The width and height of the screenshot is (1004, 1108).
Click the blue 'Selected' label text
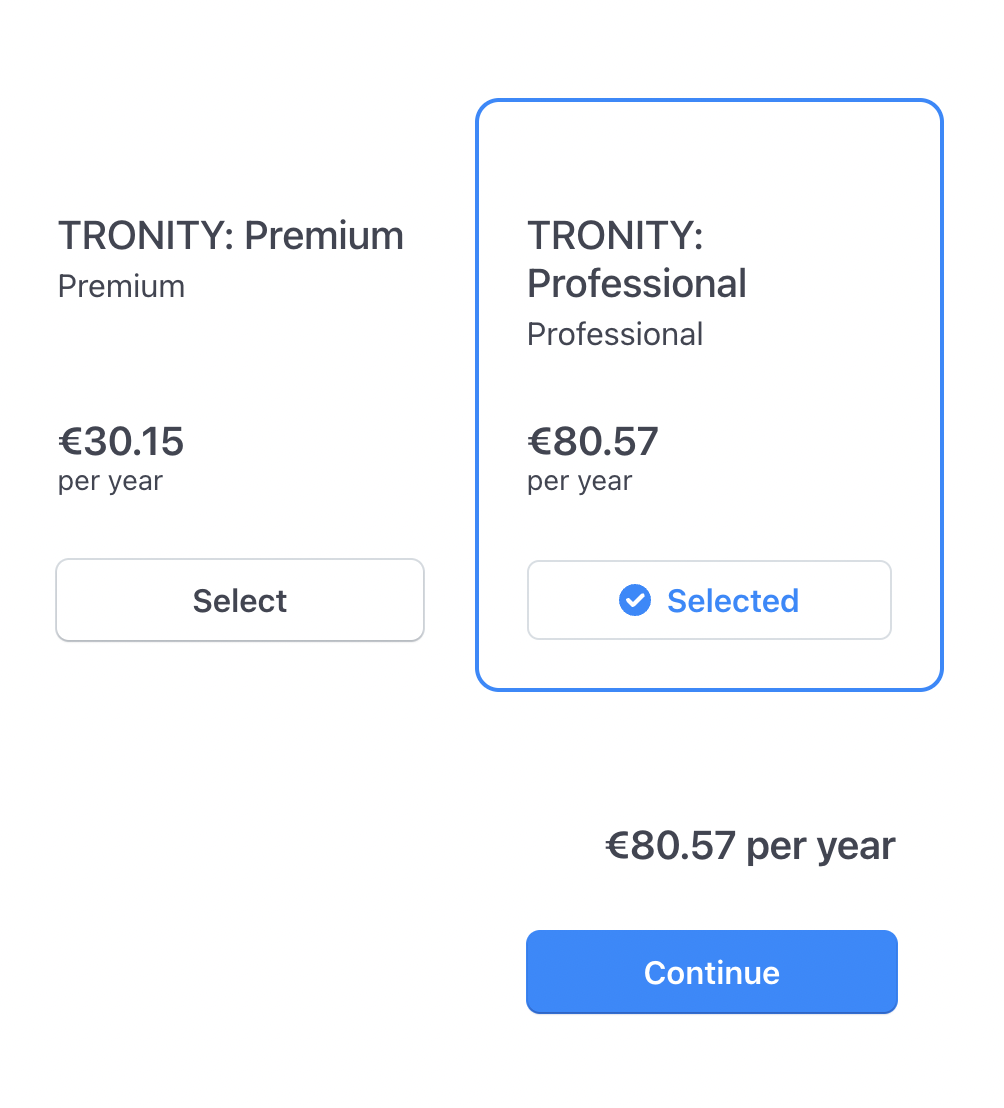[733, 601]
